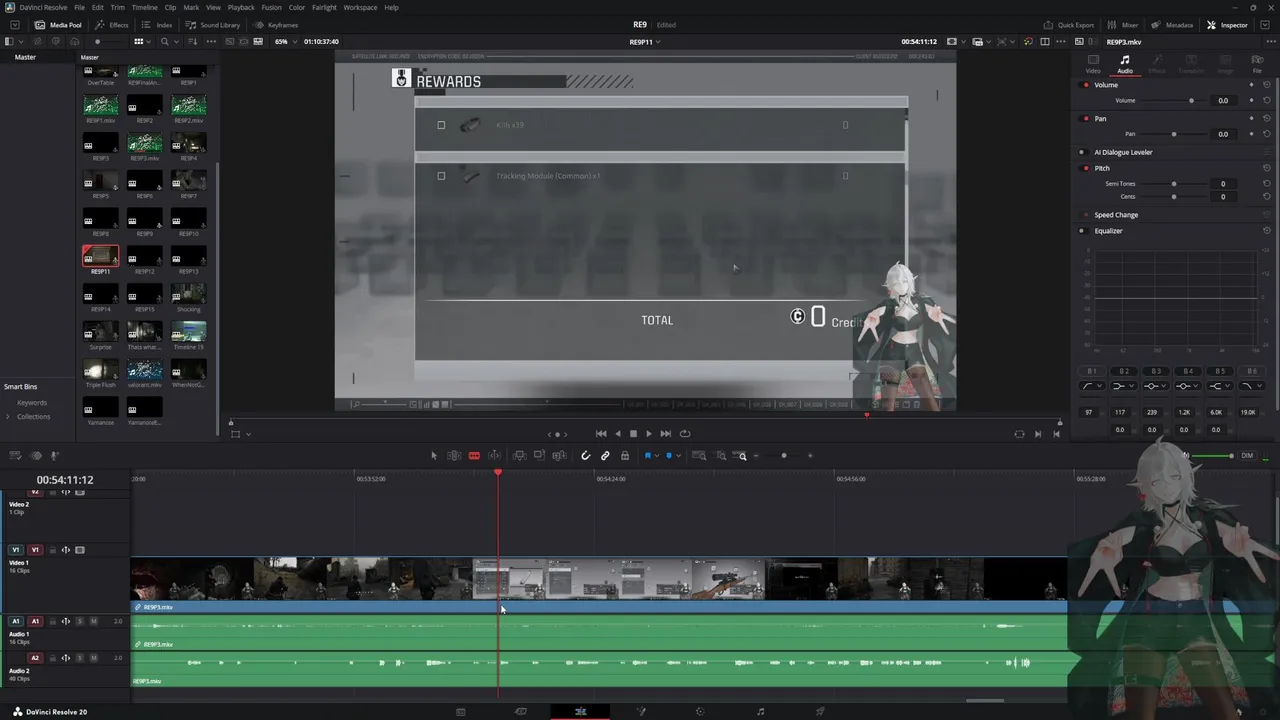Select the Shocking clip thumbnail
The height and width of the screenshot is (720, 1280).
(188, 294)
